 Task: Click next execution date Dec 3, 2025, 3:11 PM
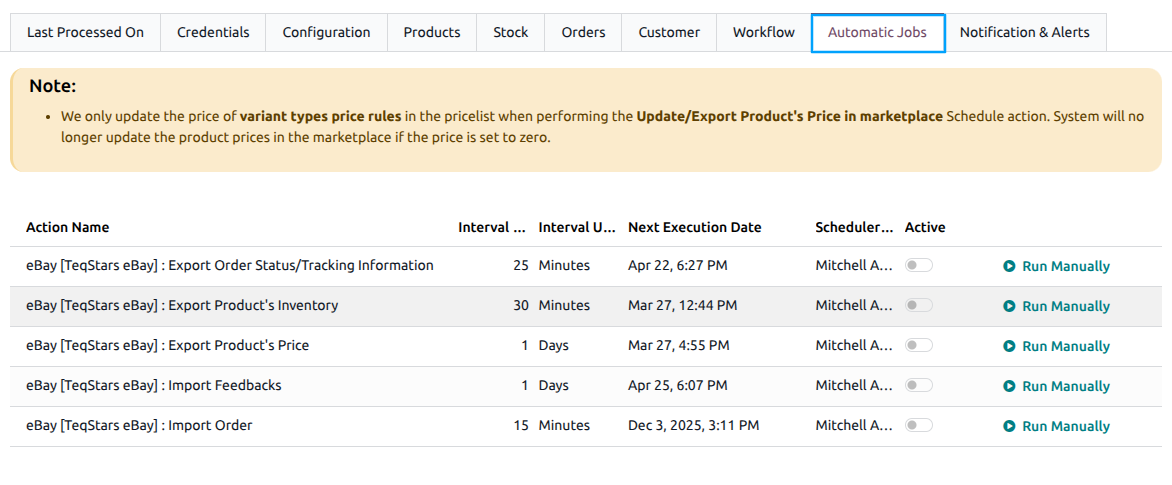coord(694,425)
